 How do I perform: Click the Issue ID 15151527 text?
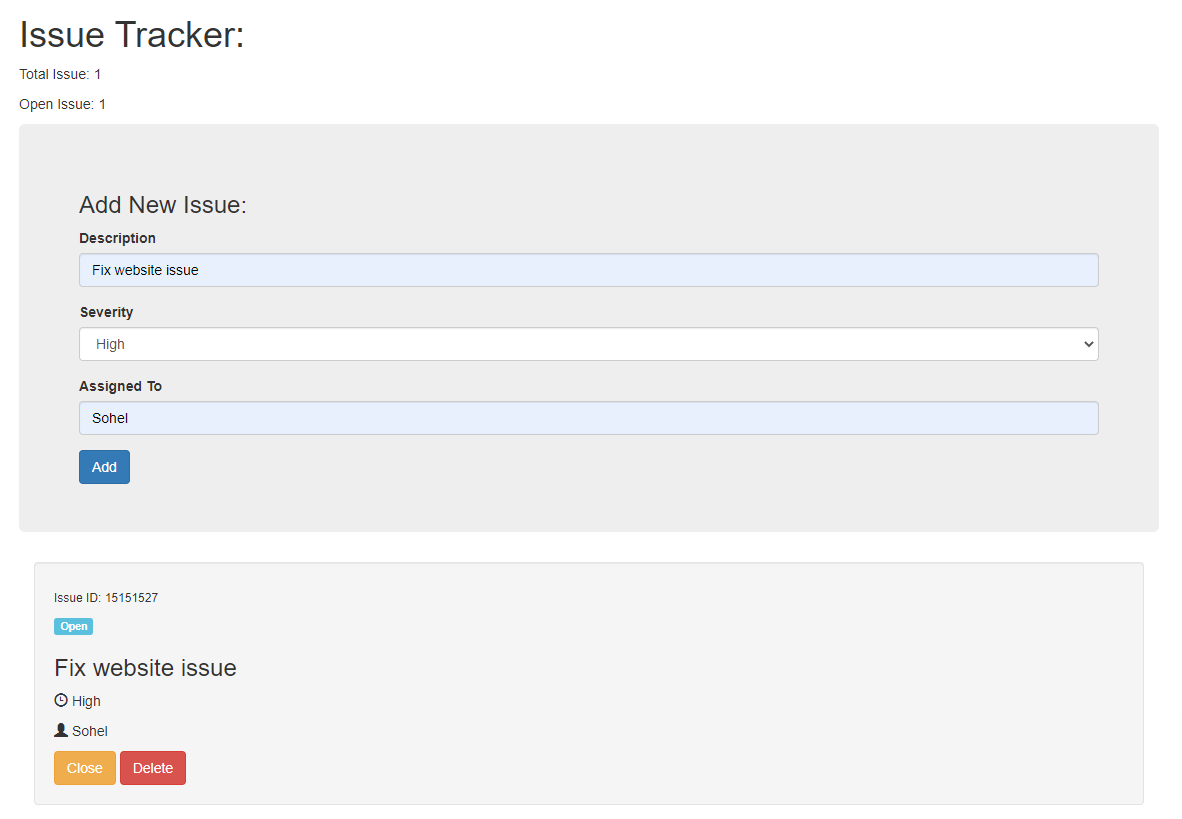[106, 598]
